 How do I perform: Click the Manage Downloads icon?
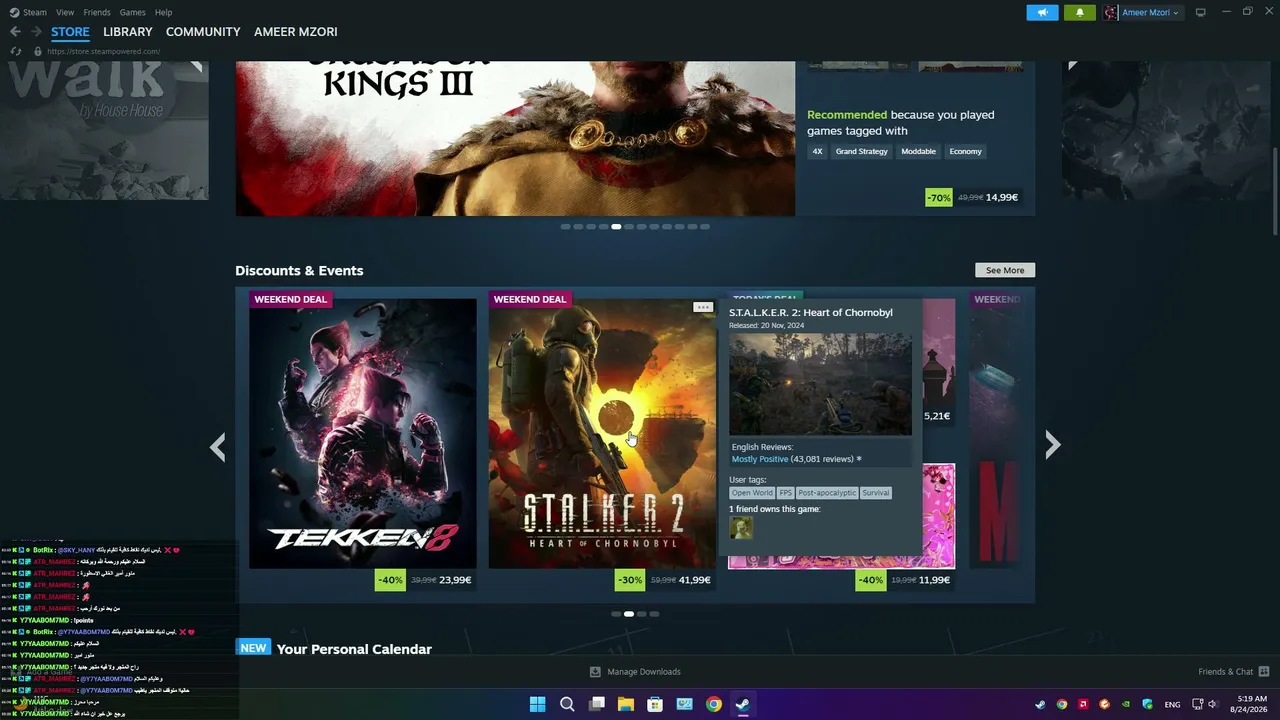pos(595,672)
